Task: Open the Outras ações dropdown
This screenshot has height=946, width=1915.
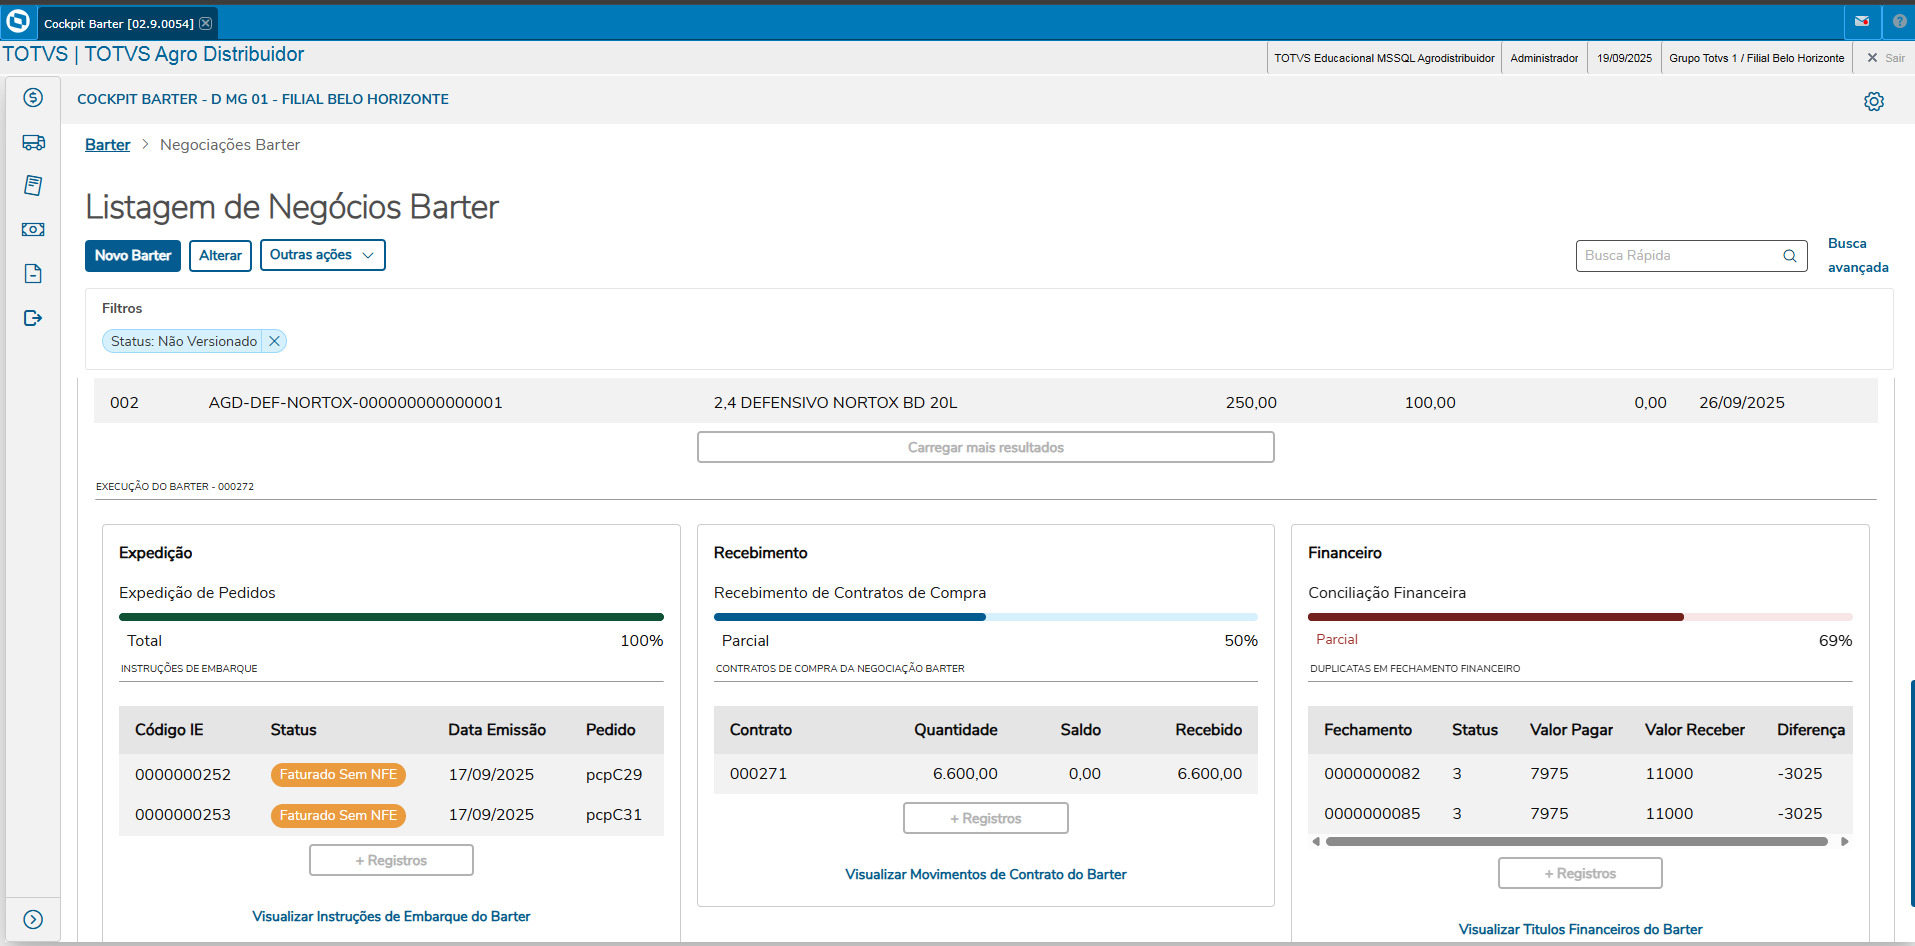Action: point(322,255)
